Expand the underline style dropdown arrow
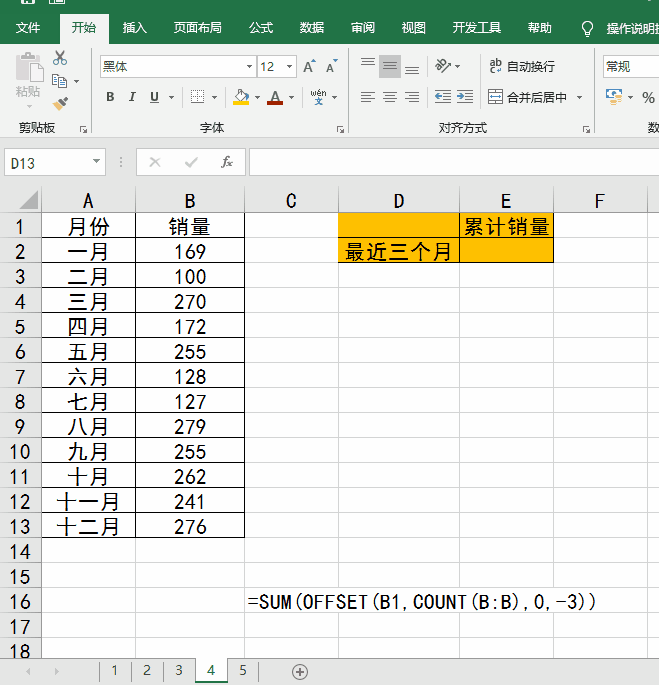Screen dimensions: 659x685 (171, 97)
